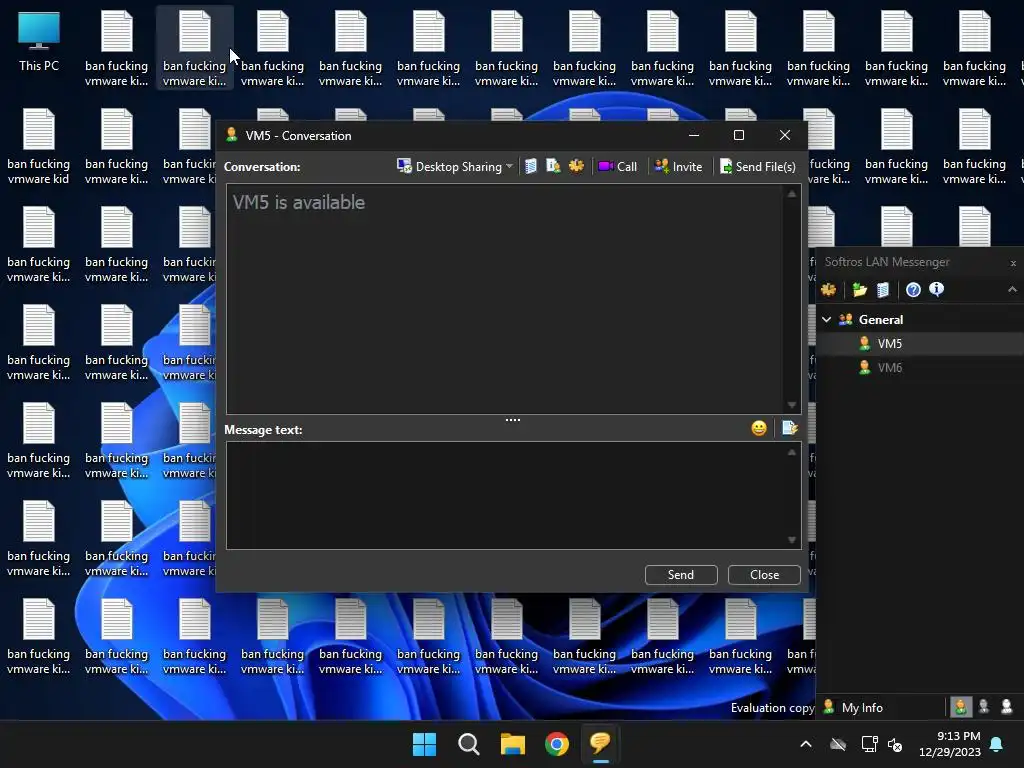
Task: Click the message text scroll down arrow
Action: point(792,539)
